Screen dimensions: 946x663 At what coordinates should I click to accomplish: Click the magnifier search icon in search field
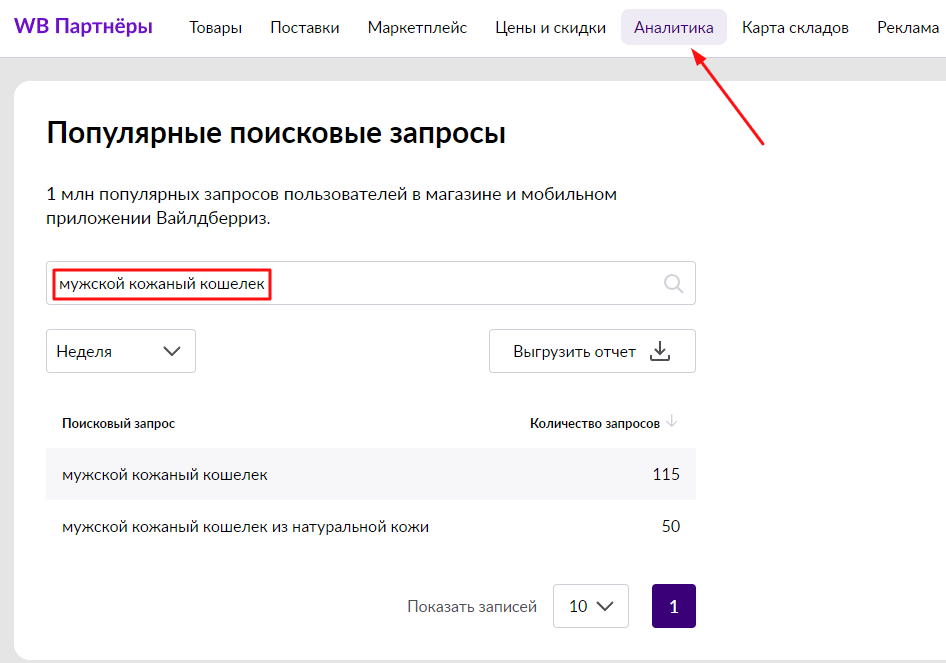coord(674,284)
